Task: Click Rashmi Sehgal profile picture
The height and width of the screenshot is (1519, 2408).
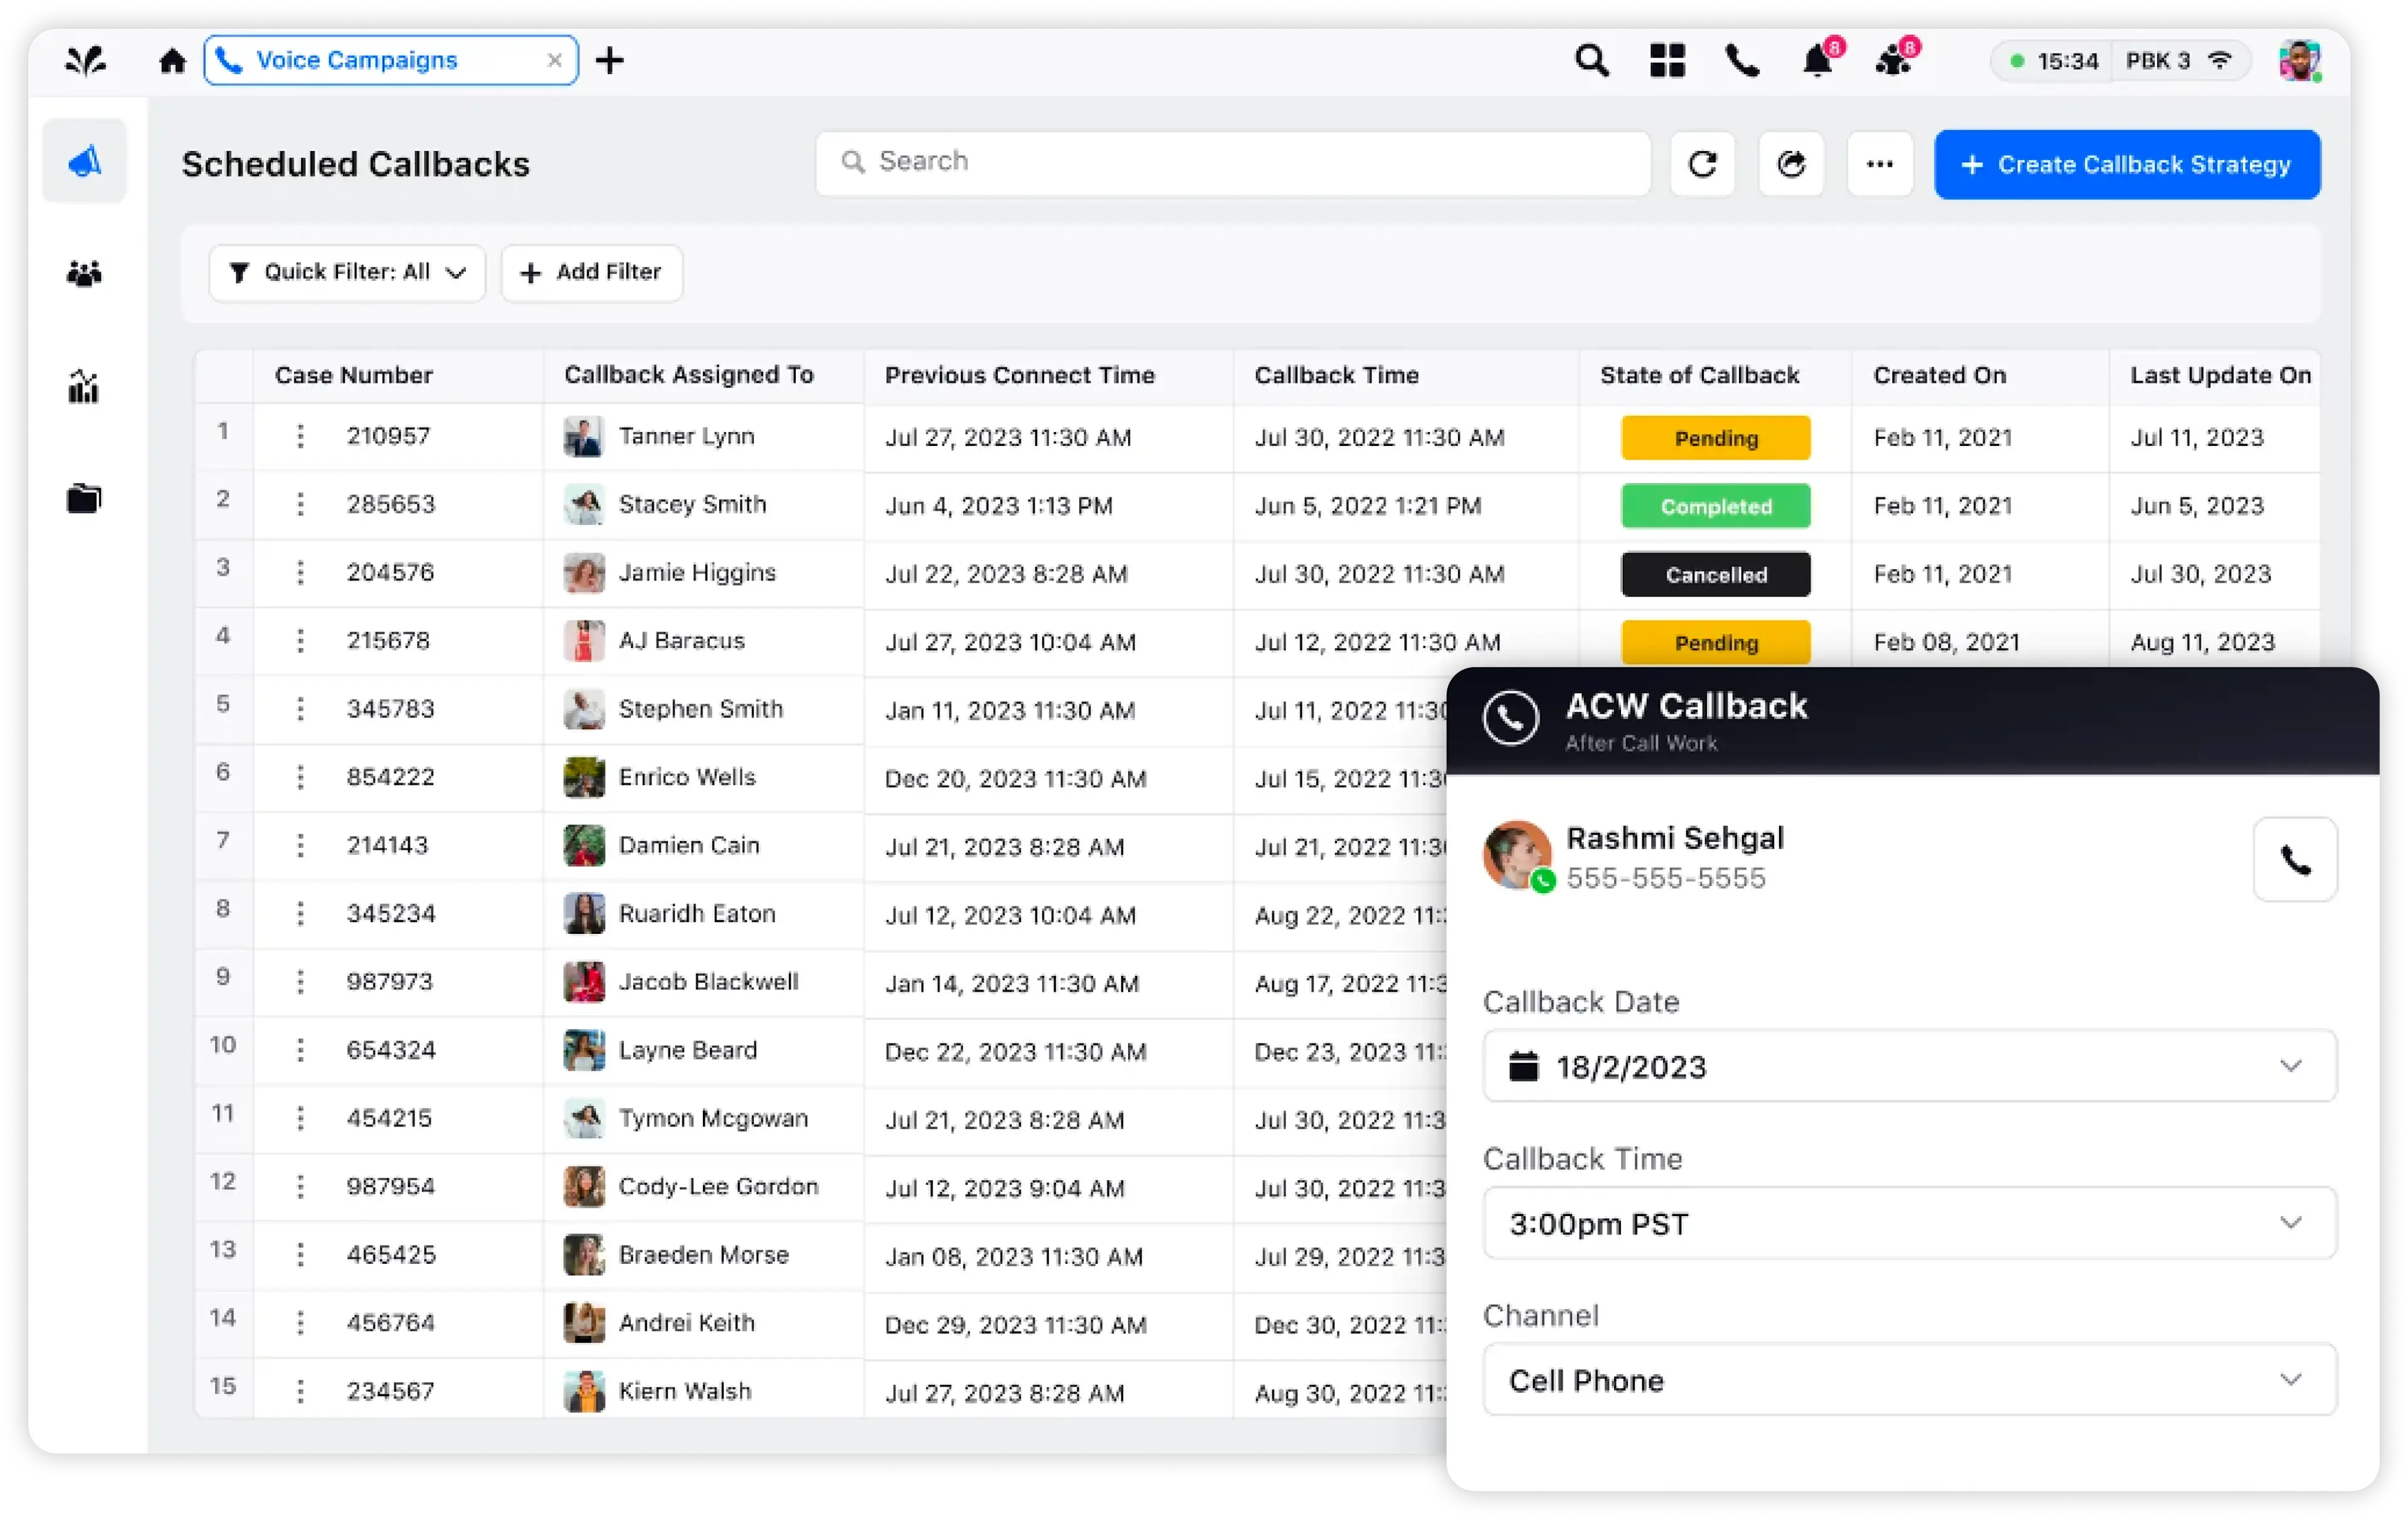Action: [1518, 855]
